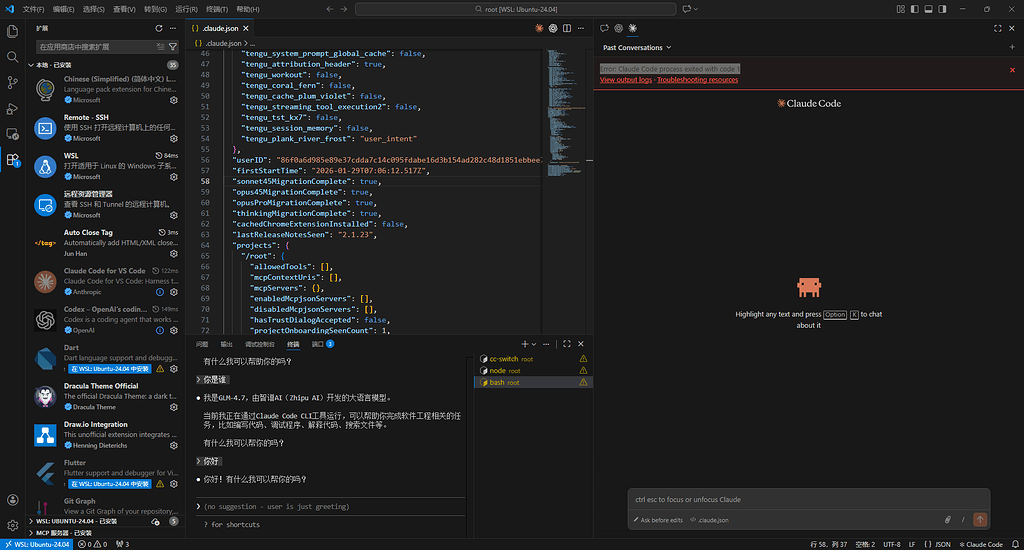The image size is (1024, 550).
Task: Open Manage gear at activity bar bottom
Action: (12, 525)
